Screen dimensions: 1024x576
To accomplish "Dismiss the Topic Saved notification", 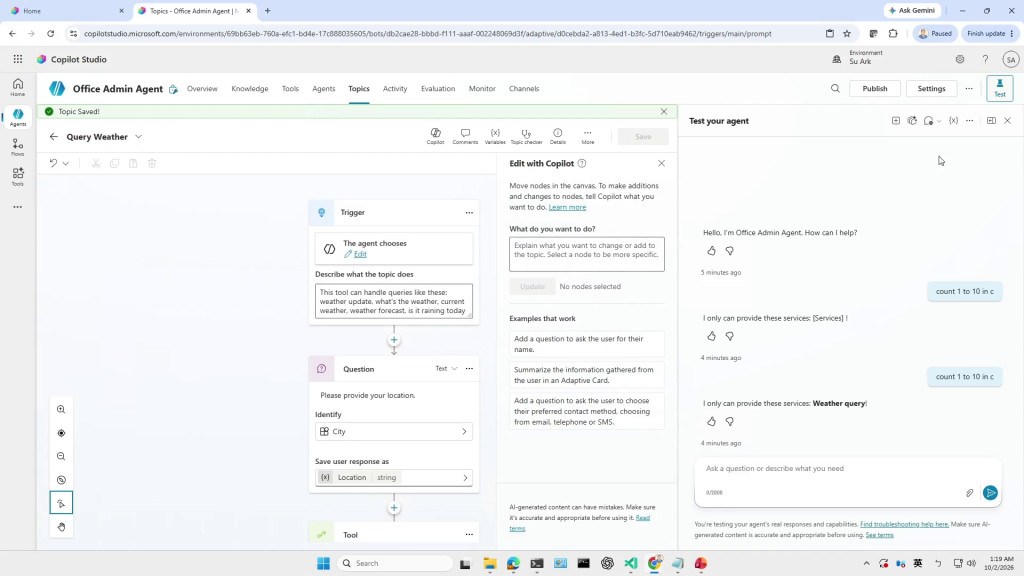I will pyautogui.click(x=664, y=112).
